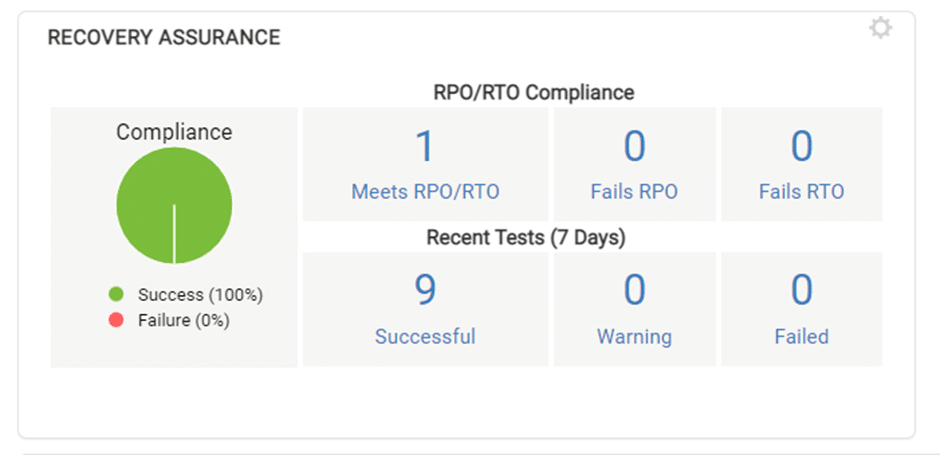
Task: Show the Failed tests link
Action: (x=802, y=336)
